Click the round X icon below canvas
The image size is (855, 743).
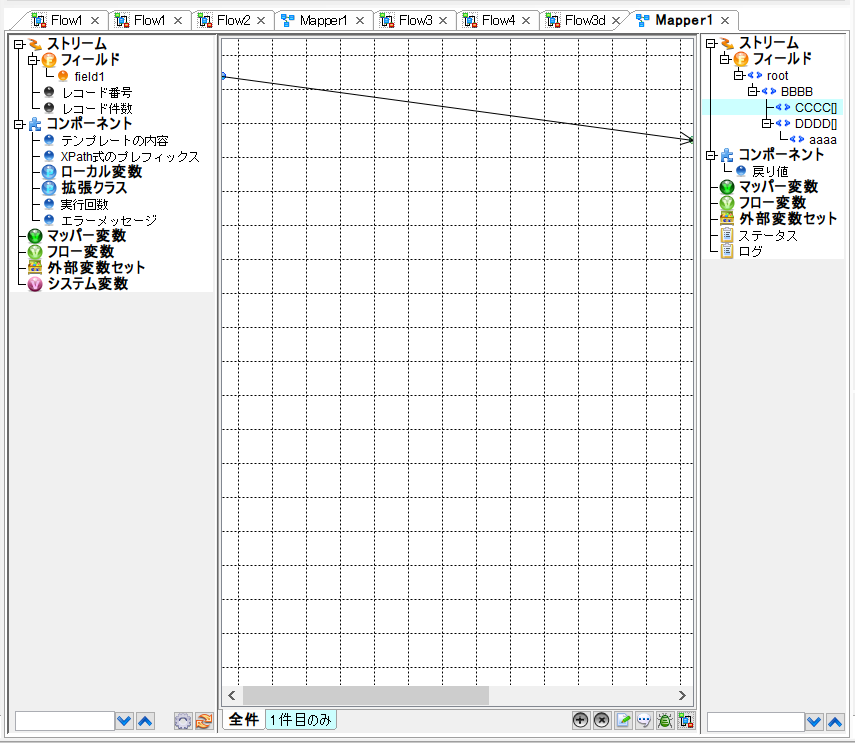(601, 720)
